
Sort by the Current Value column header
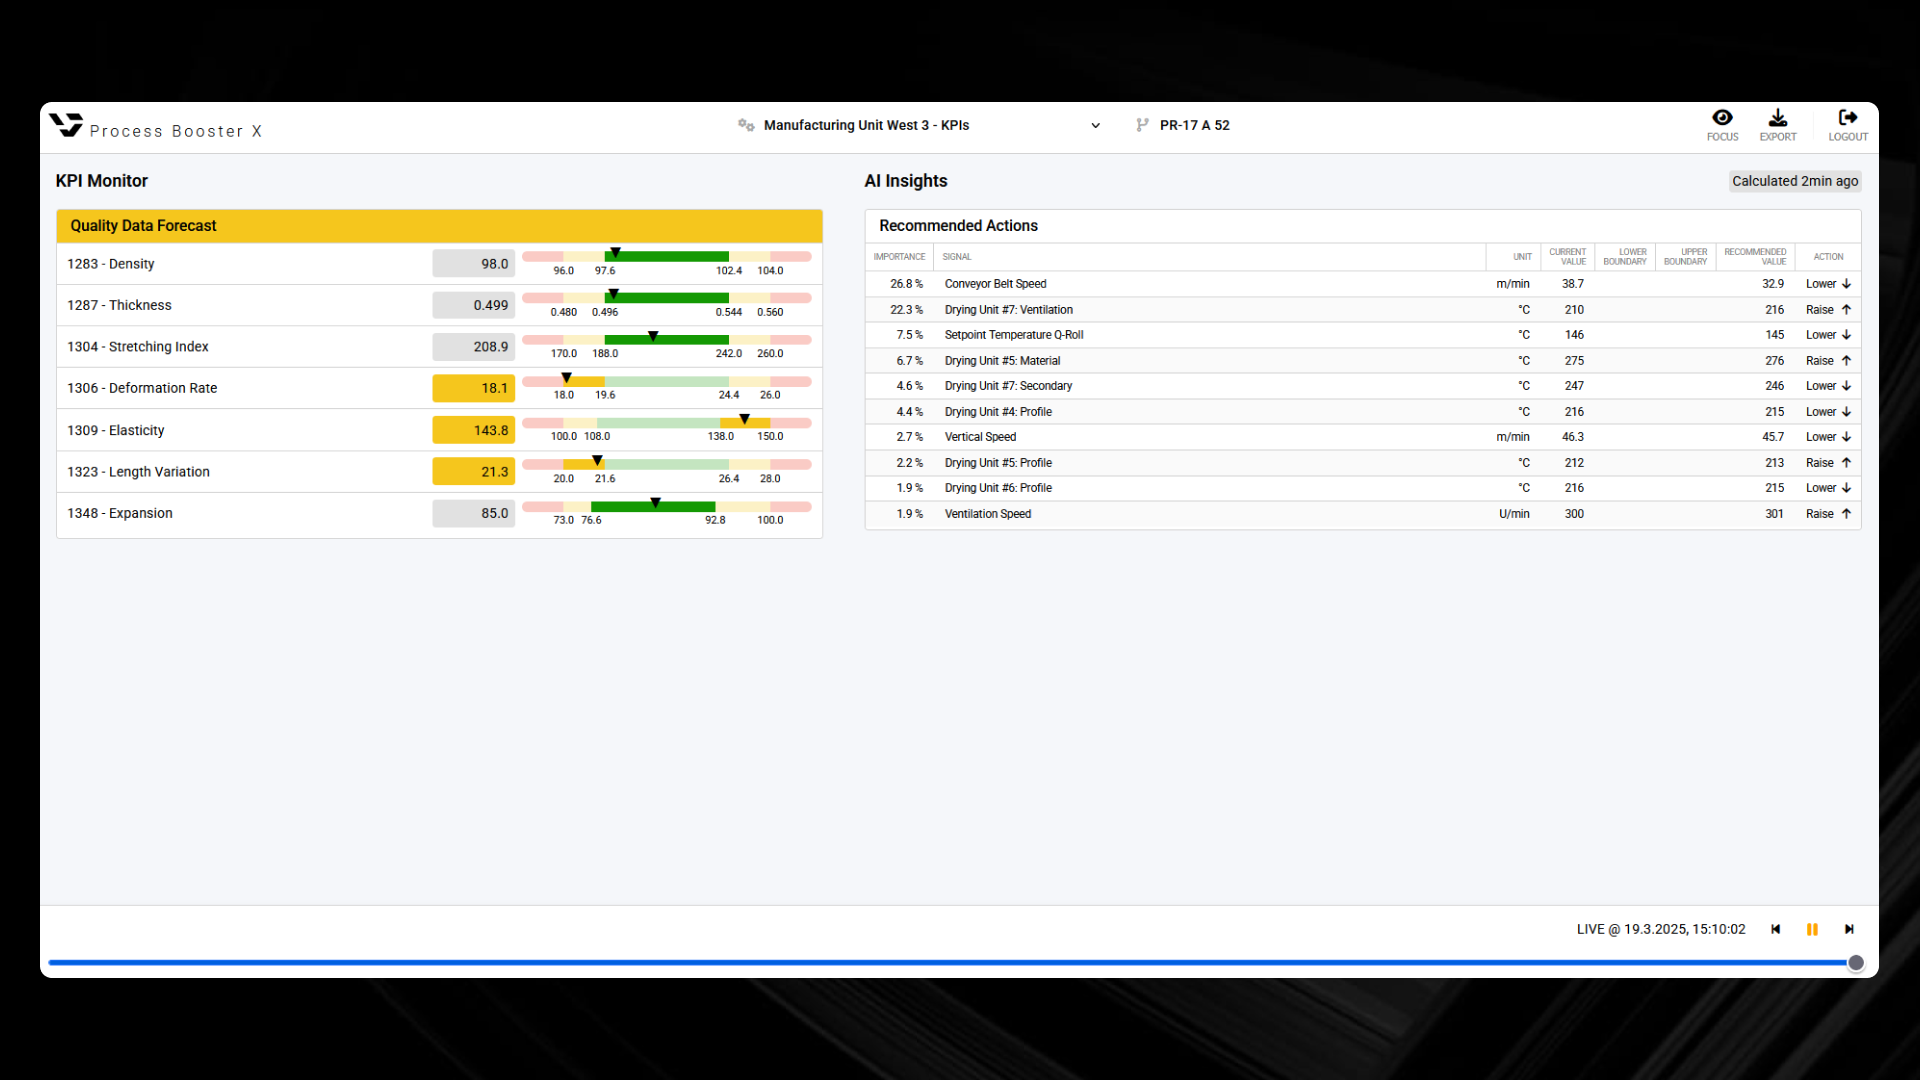tap(1568, 257)
